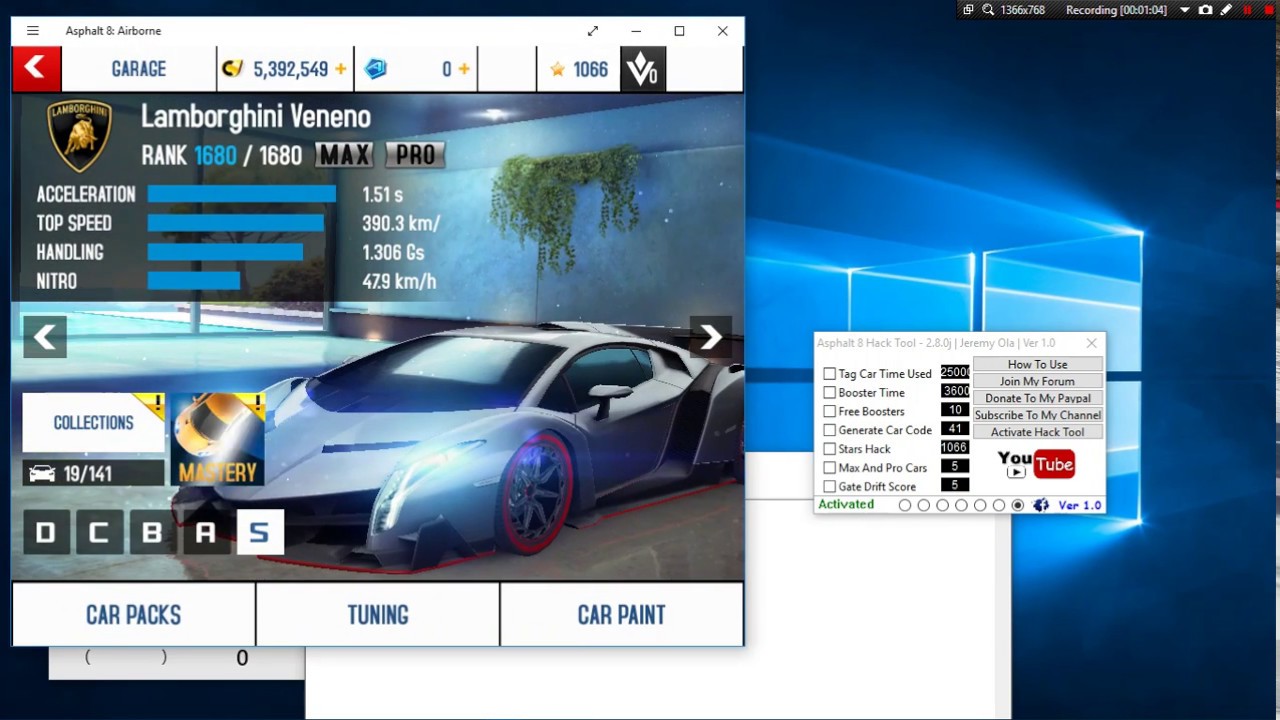
Task: Switch to class D cars
Action: point(45,532)
